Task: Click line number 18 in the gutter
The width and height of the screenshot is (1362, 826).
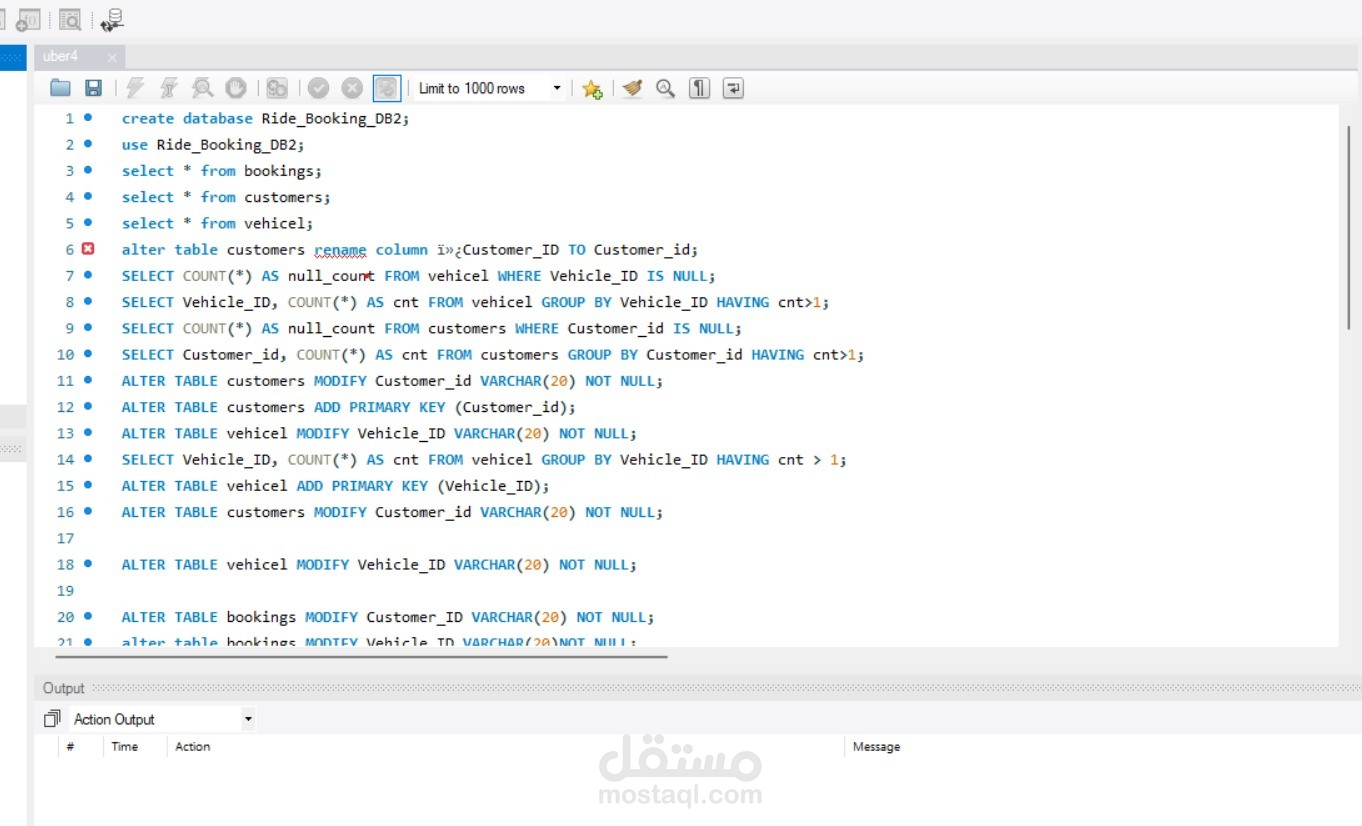Action: [66, 564]
